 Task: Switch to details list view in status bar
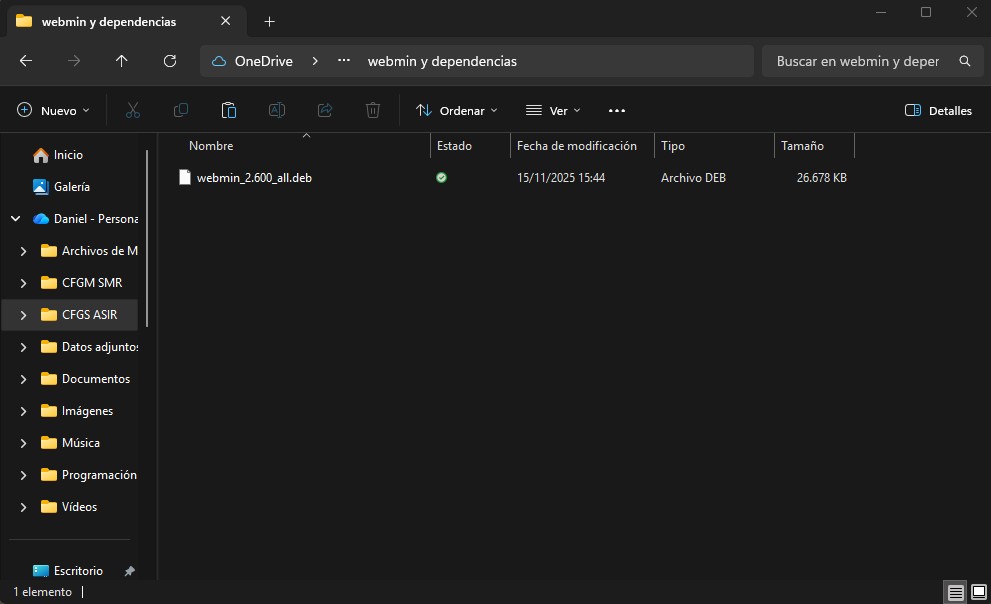(955, 592)
